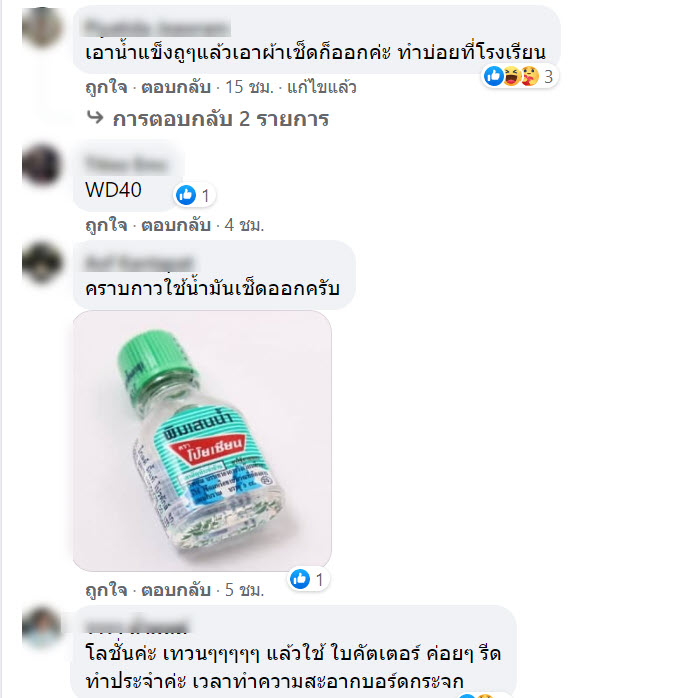690x698 pixels.
Task: Open the first commenter's profile avatar
Action: (x=41, y=27)
